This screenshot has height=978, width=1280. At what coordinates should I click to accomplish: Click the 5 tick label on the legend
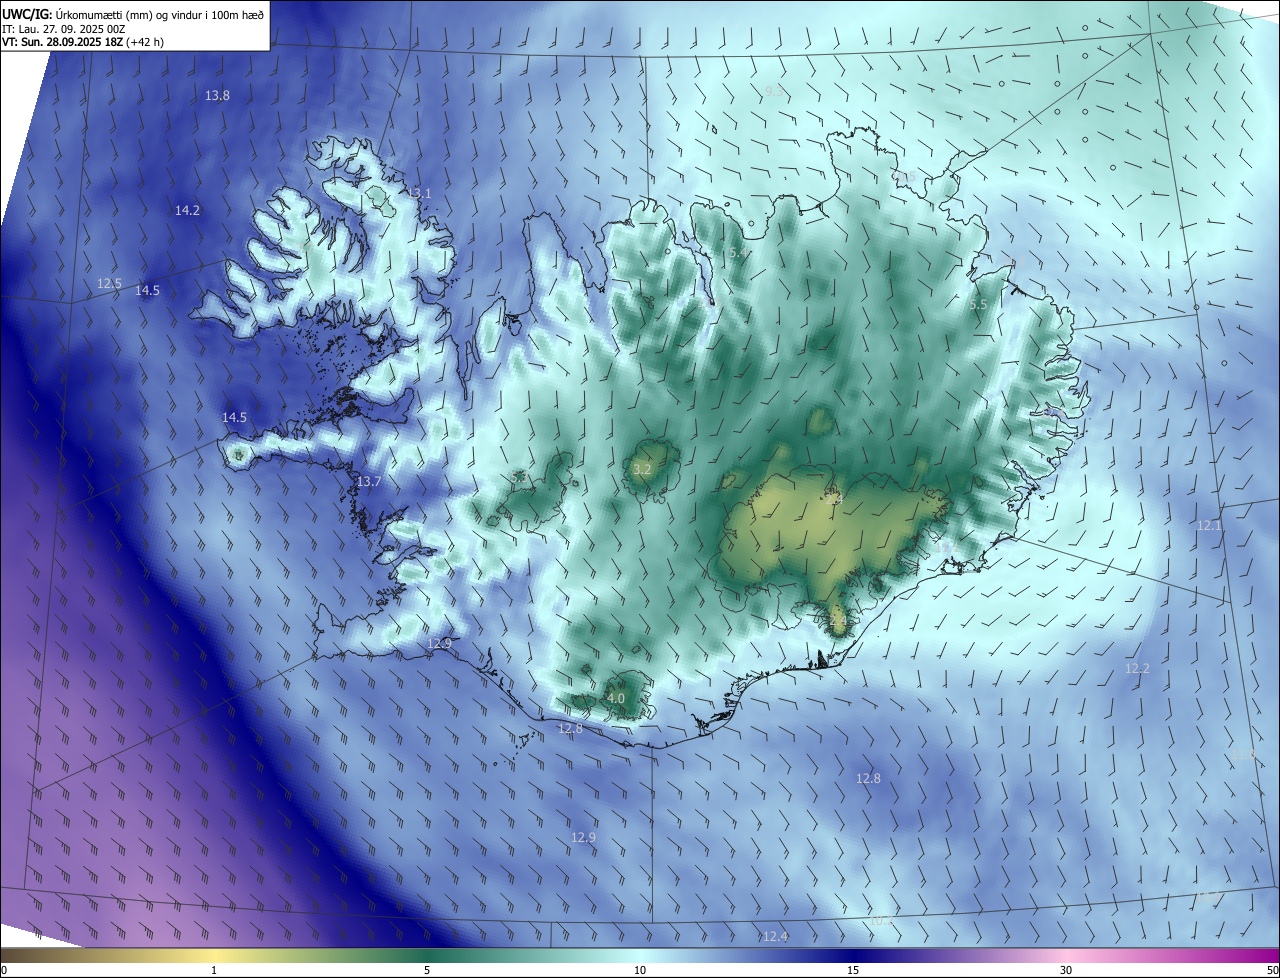tap(427, 971)
